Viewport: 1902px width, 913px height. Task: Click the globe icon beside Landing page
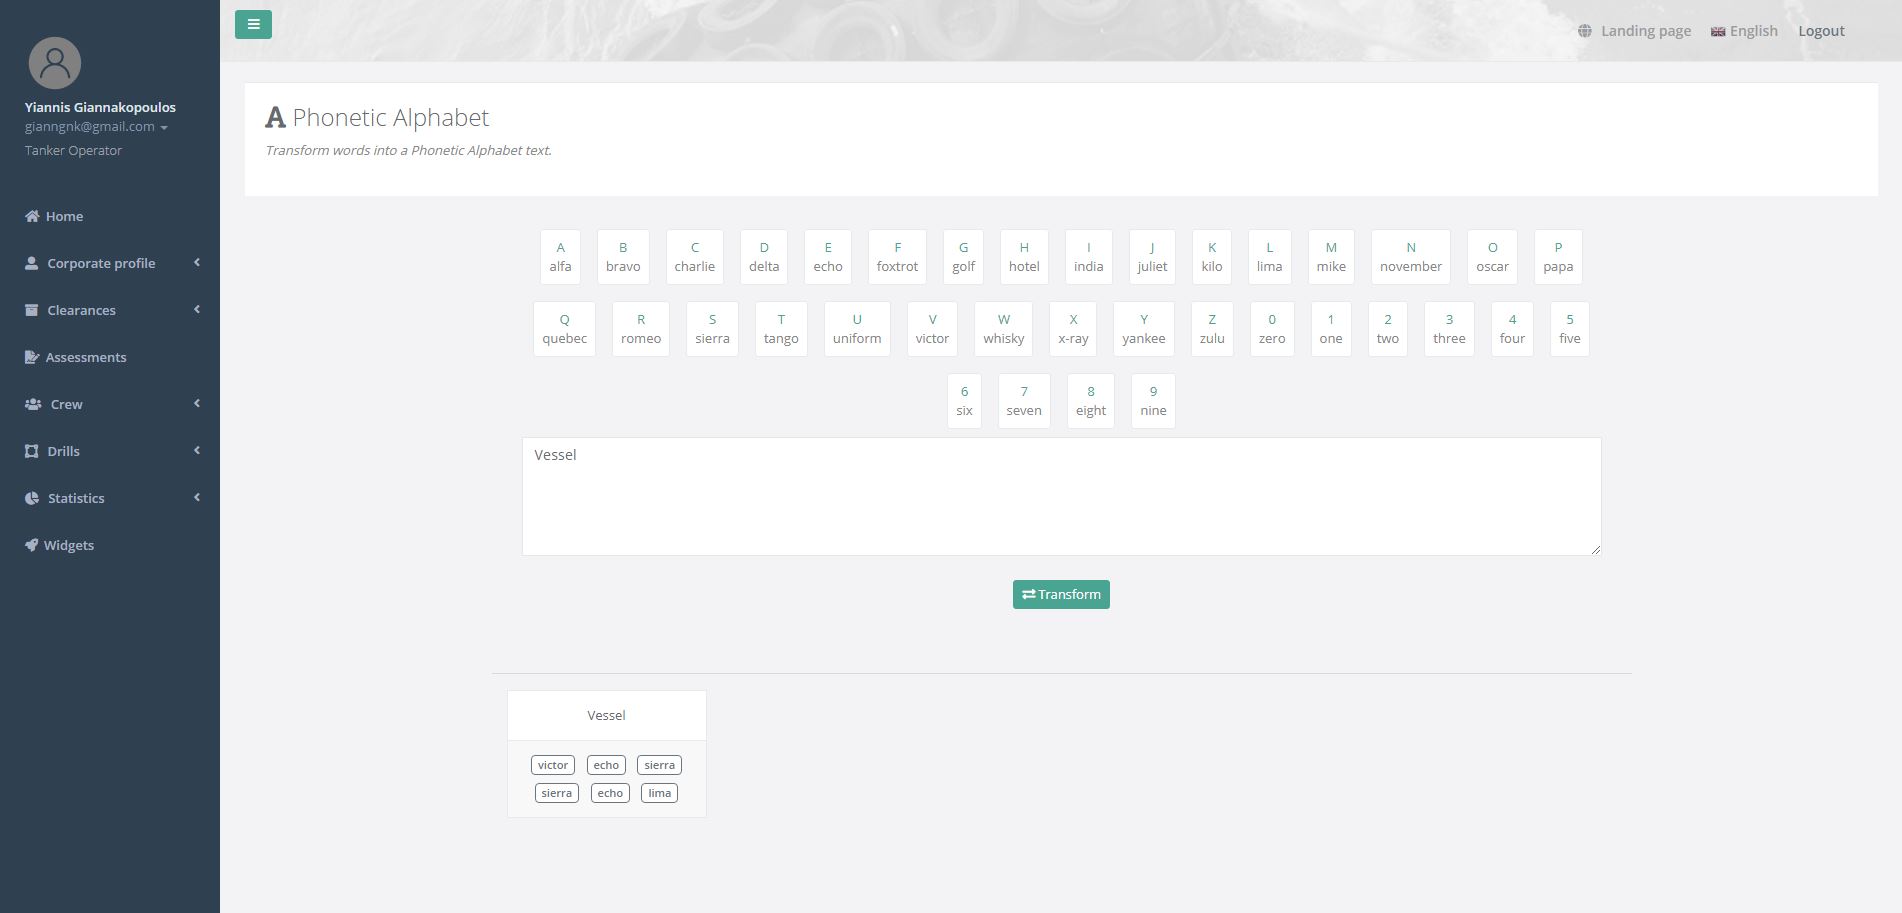1585,31
